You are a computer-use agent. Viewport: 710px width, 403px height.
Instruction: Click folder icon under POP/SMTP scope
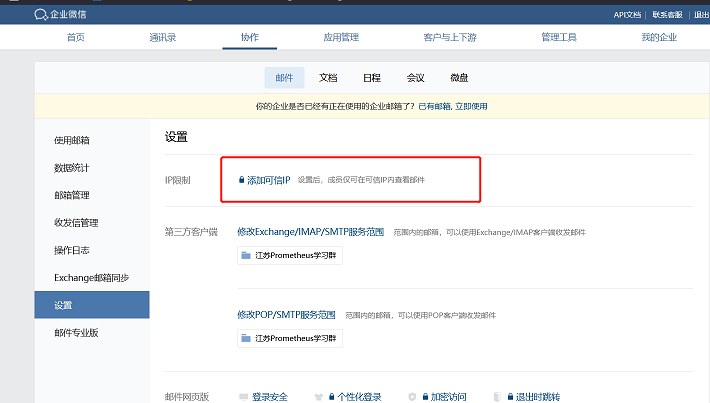(x=246, y=338)
